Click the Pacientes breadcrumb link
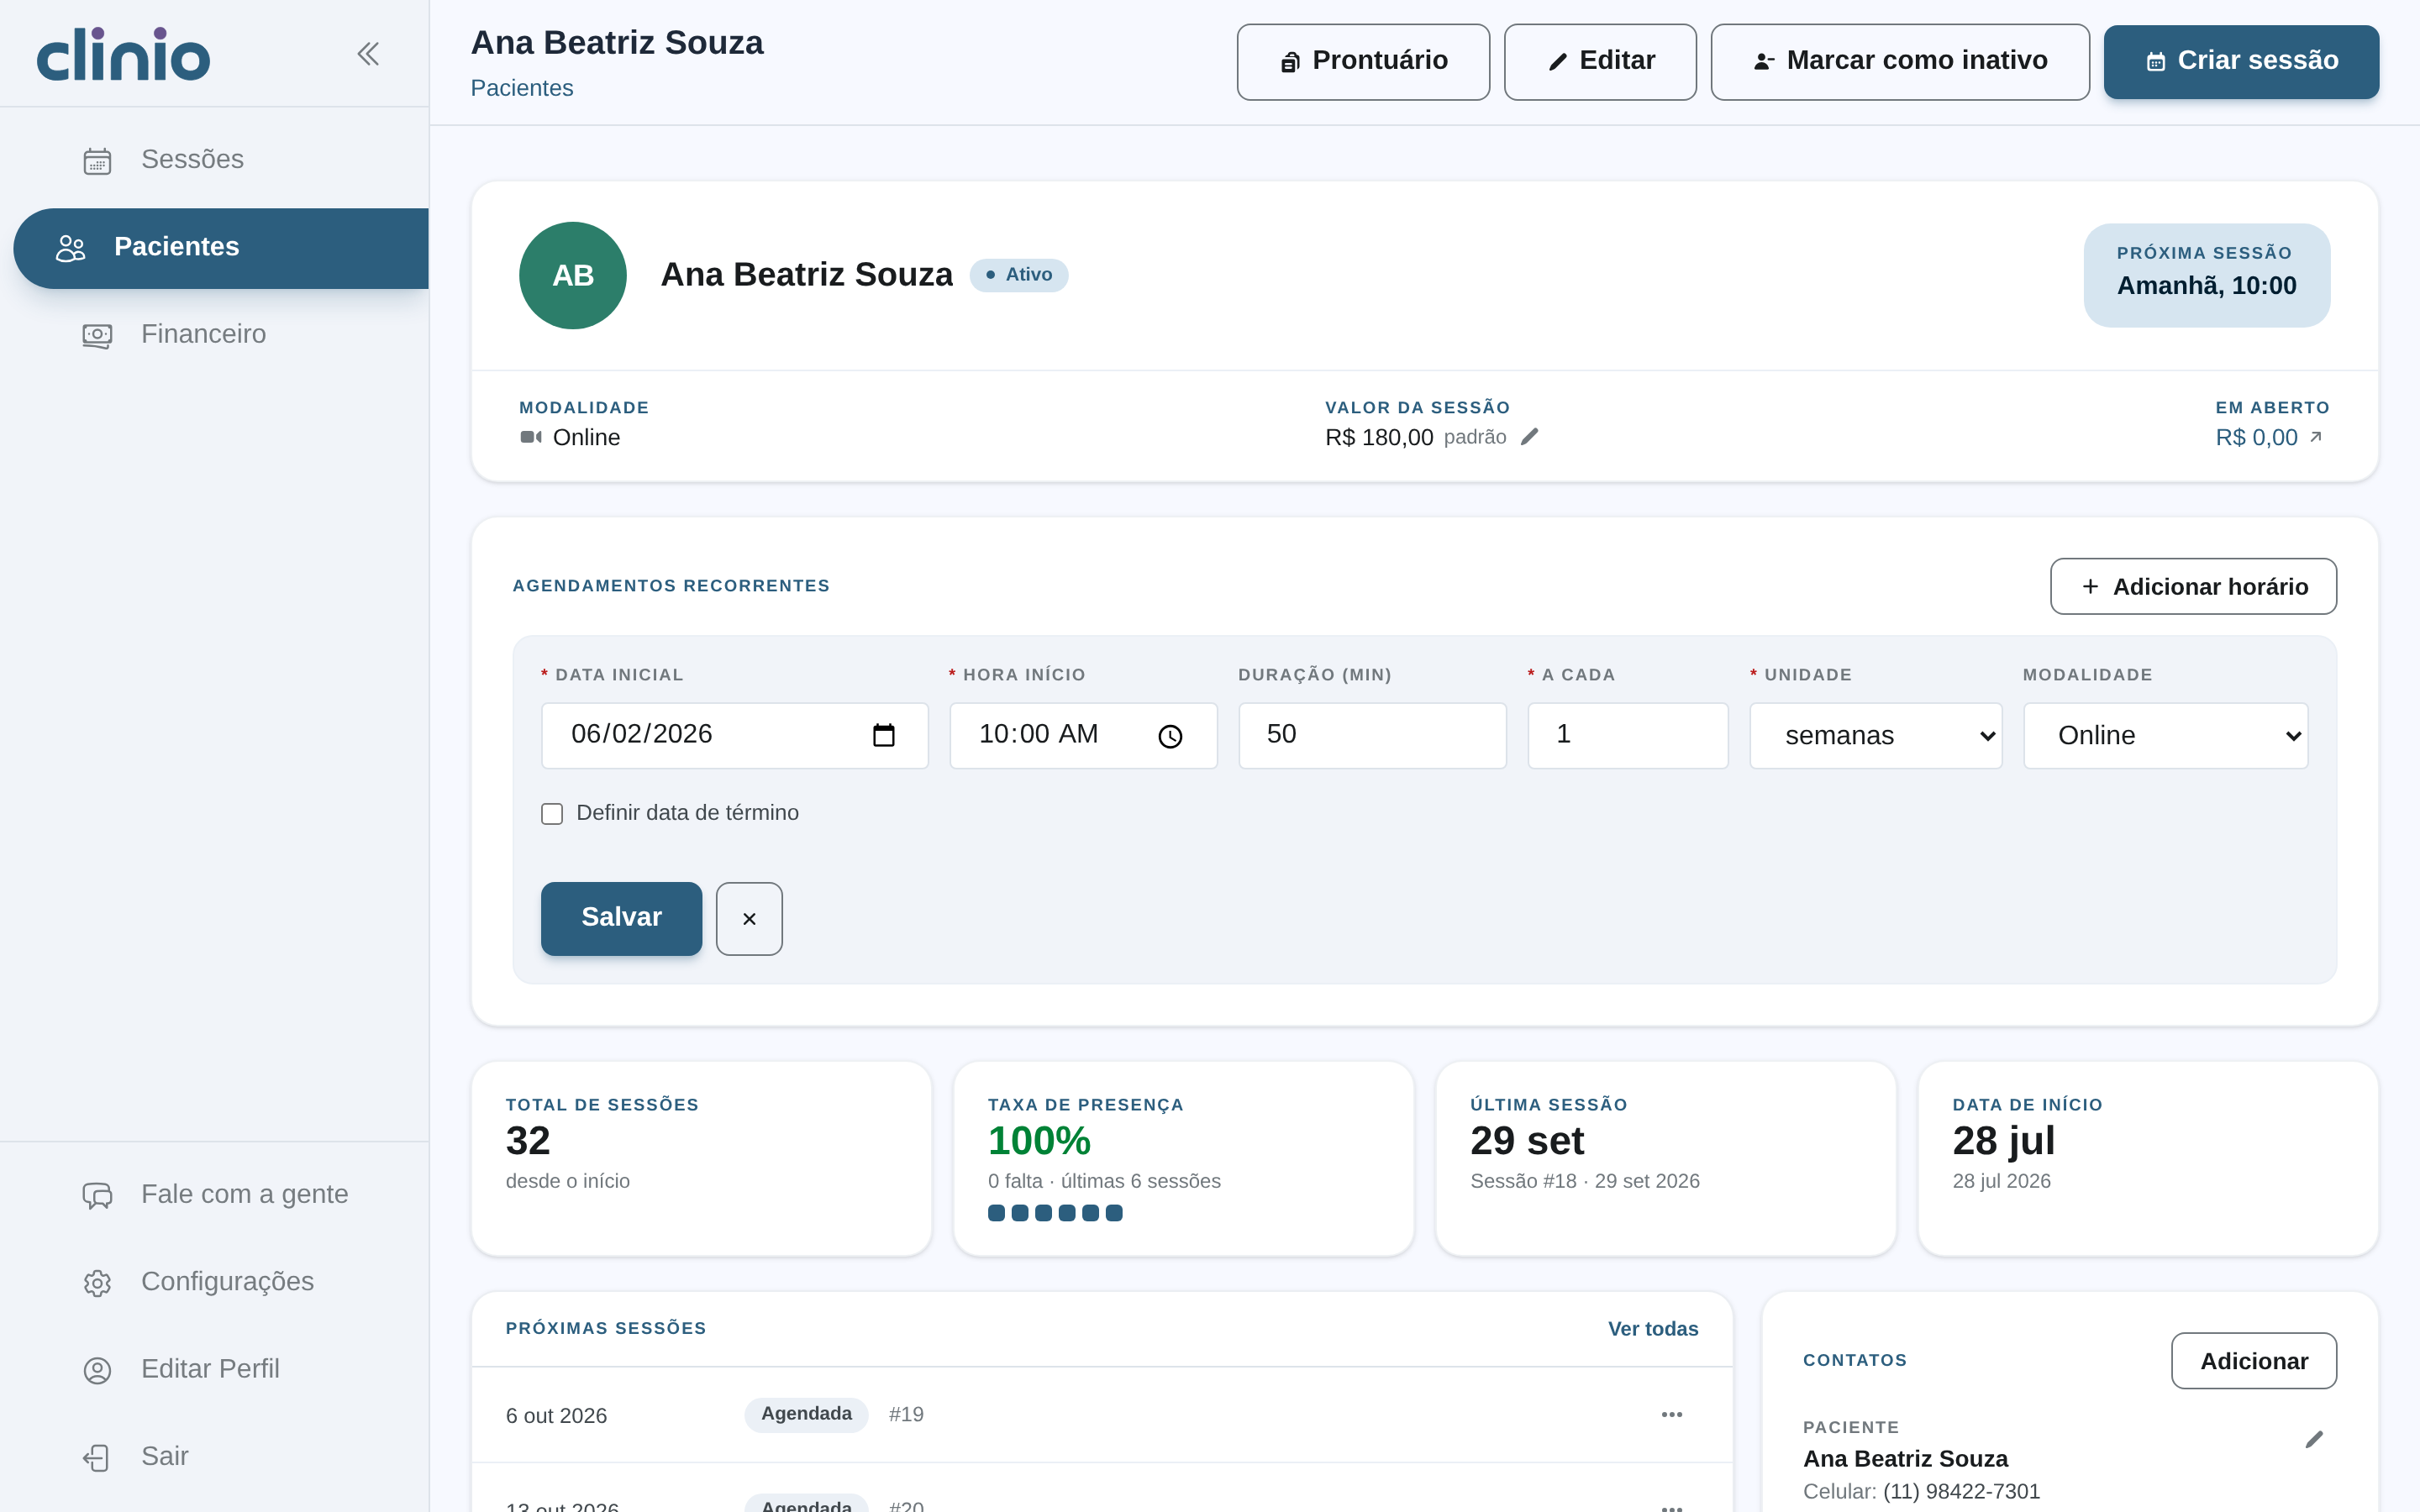The image size is (2420, 1512). coord(522,88)
